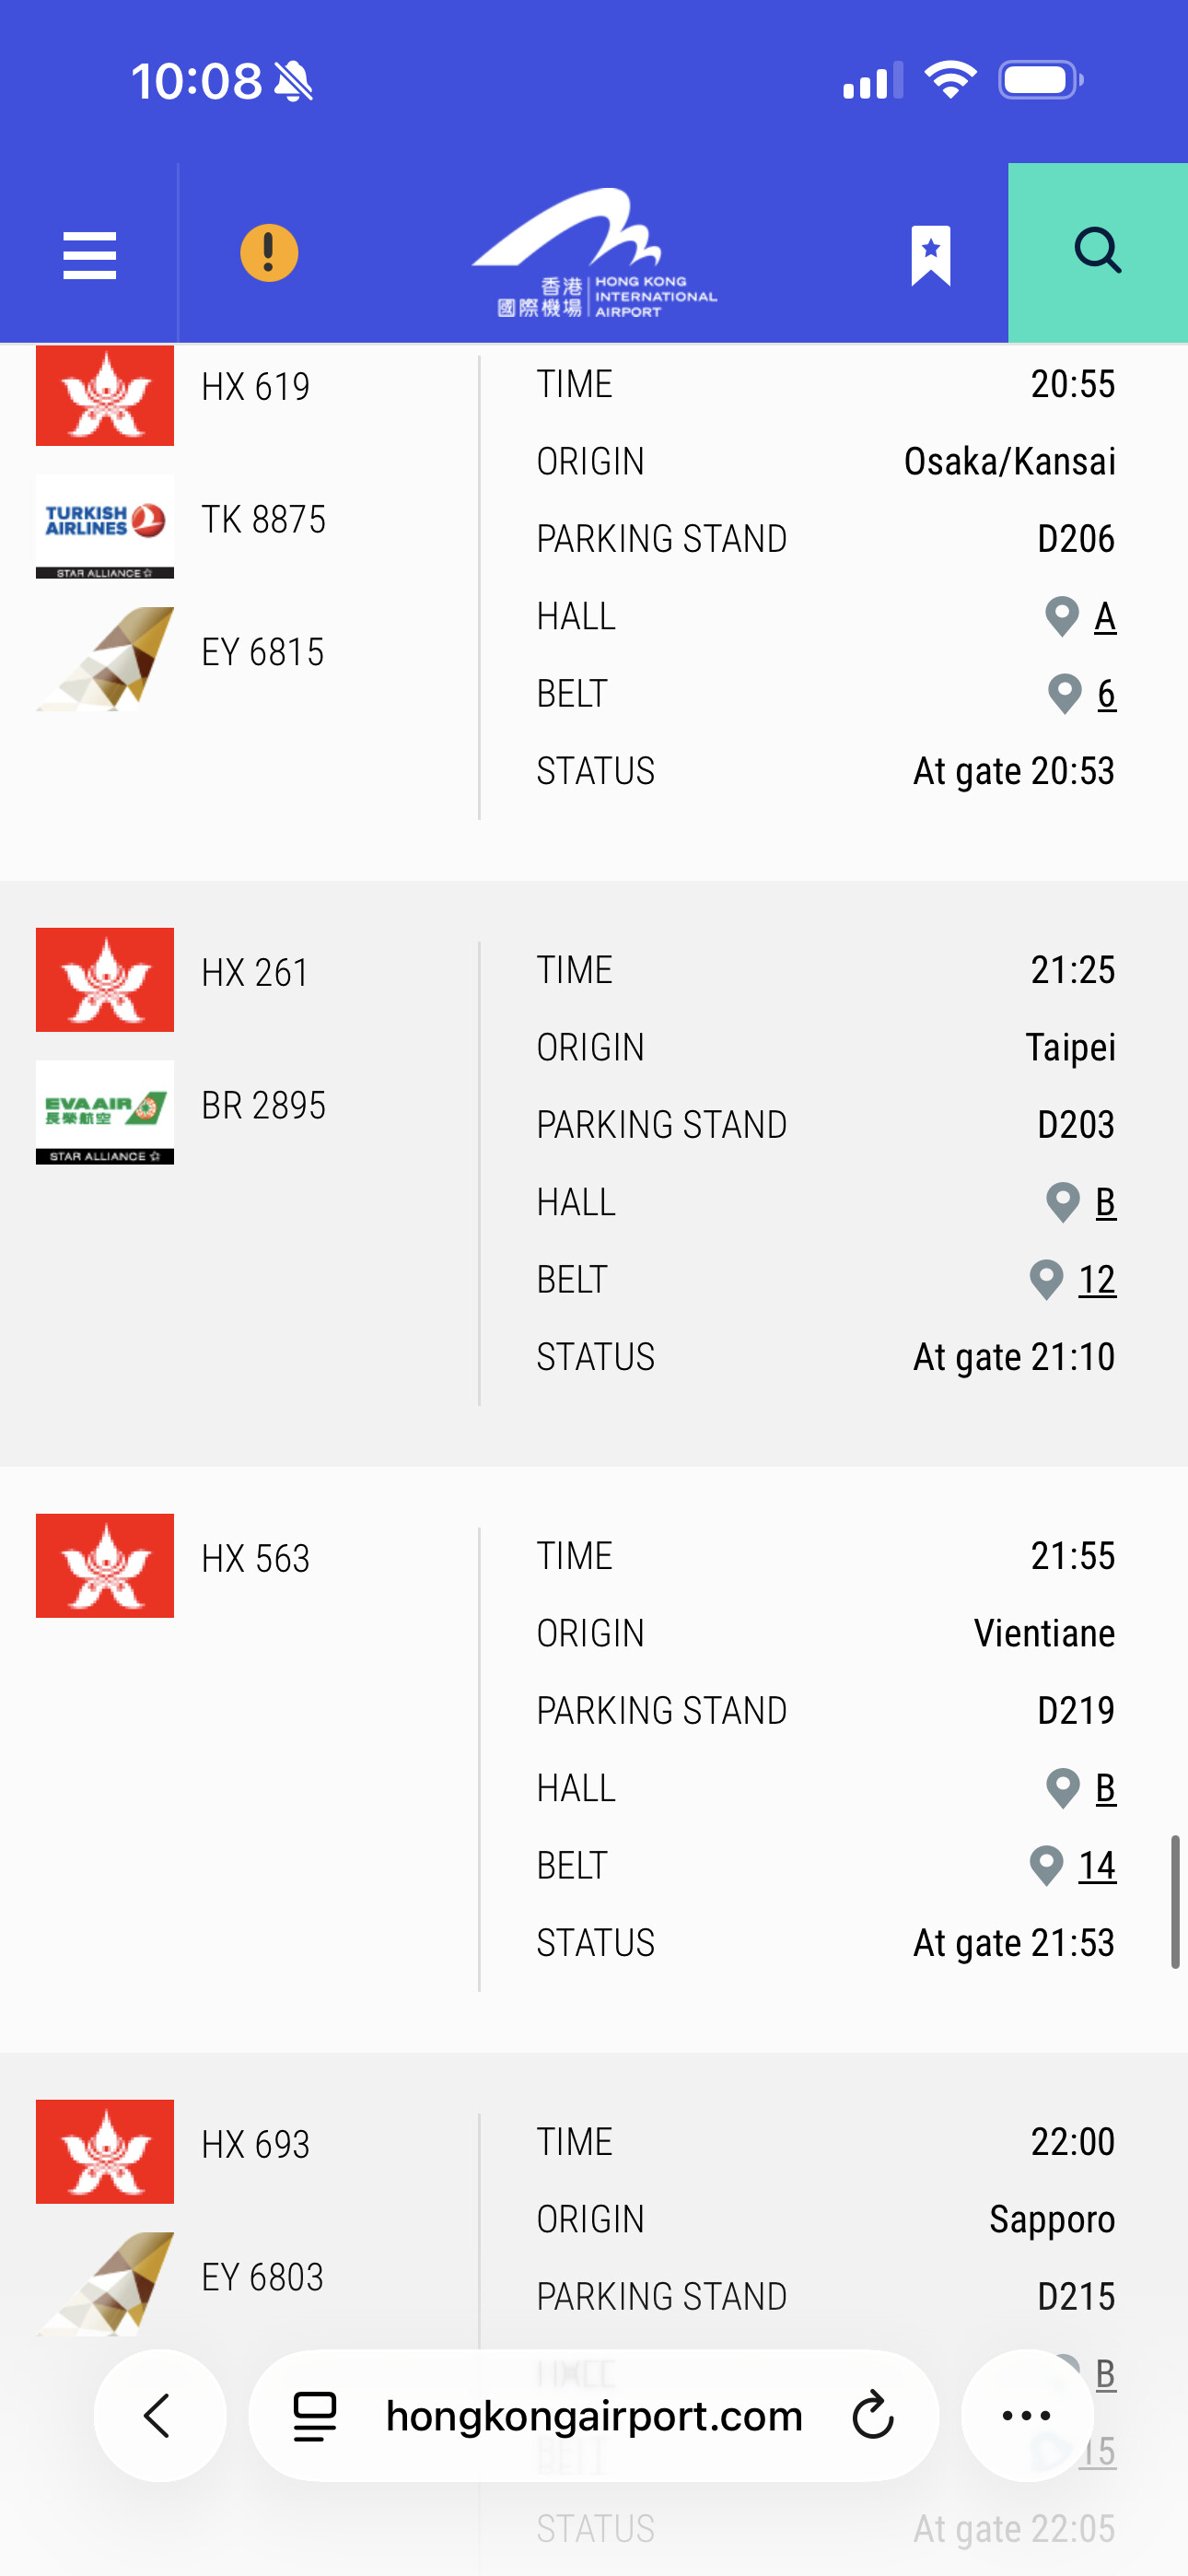Grab the page scrollbar indicator

point(1175,1900)
